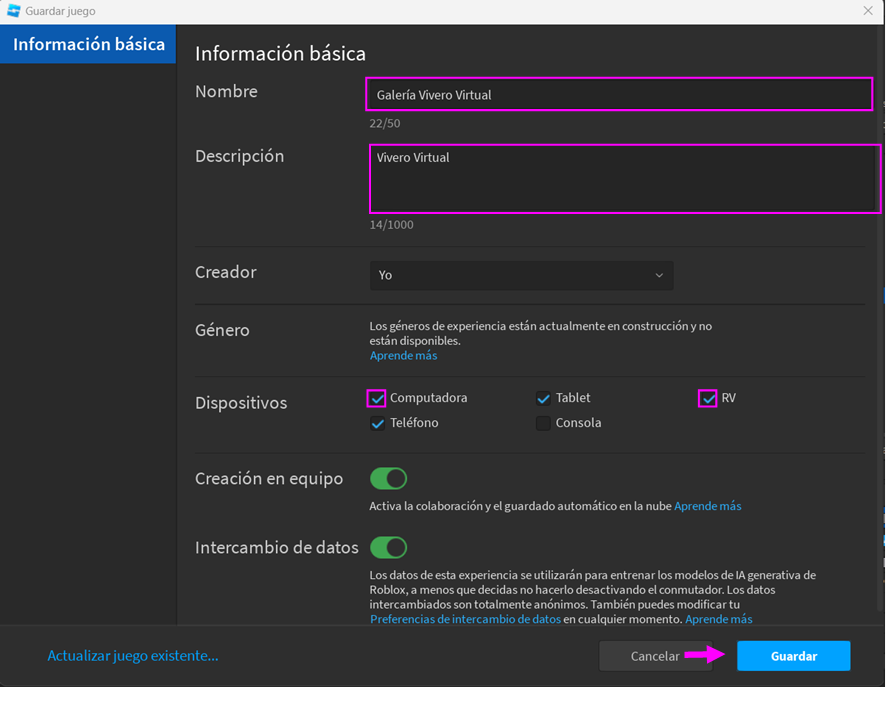Turn off Intercambio de datos toggle

click(x=388, y=548)
